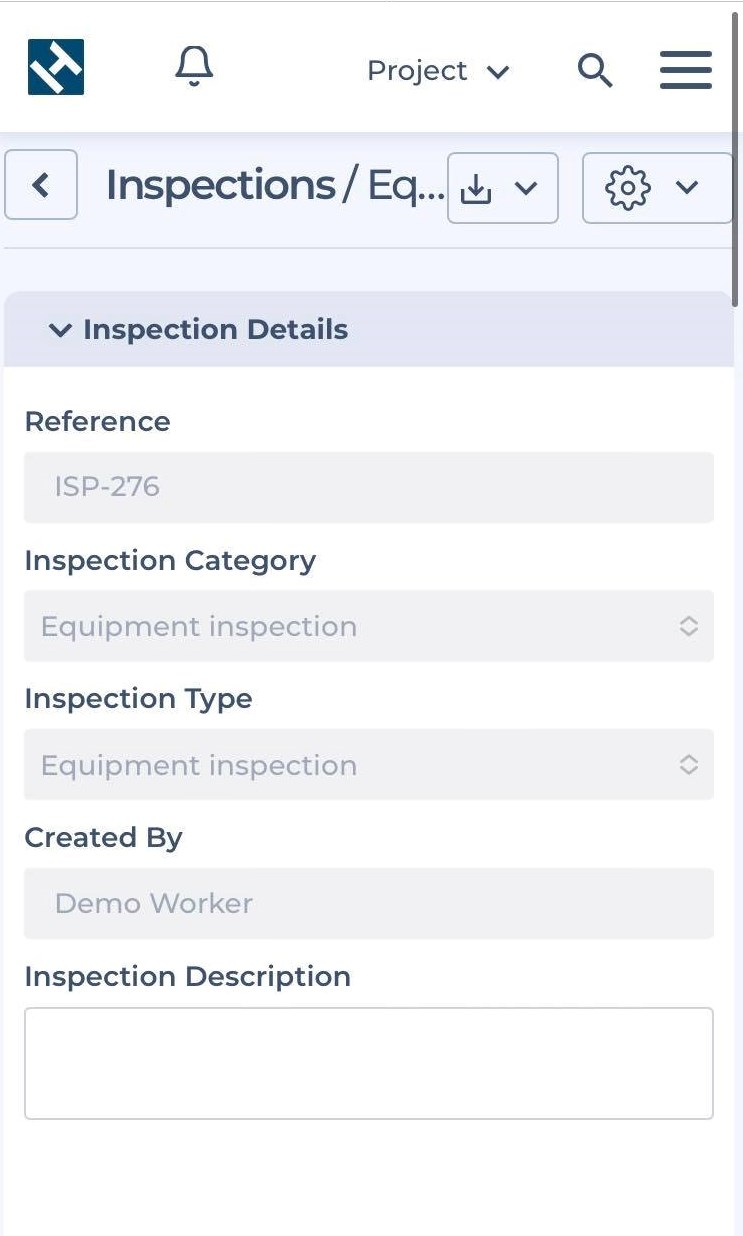Open the search magnifier icon
Image resolution: width=743 pixels, height=1236 pixels.
tap(595, 70)
